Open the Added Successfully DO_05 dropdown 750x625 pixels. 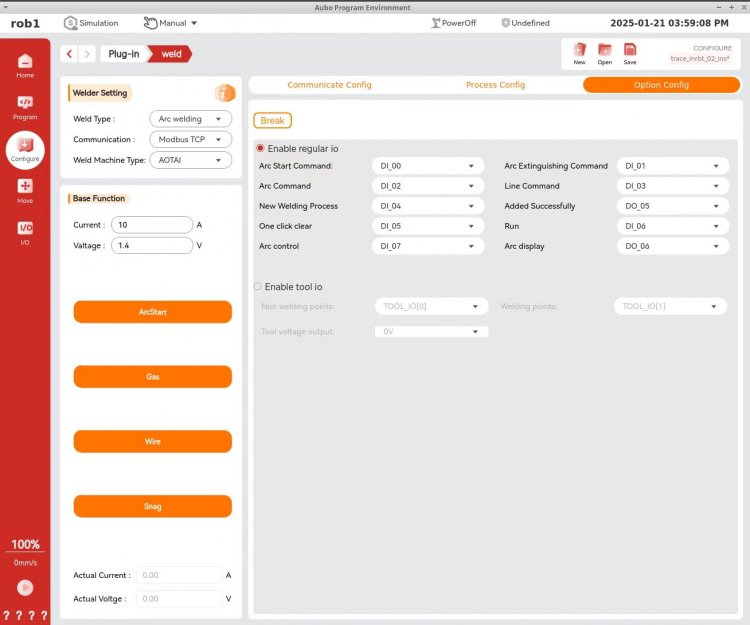tap(673, 206)
